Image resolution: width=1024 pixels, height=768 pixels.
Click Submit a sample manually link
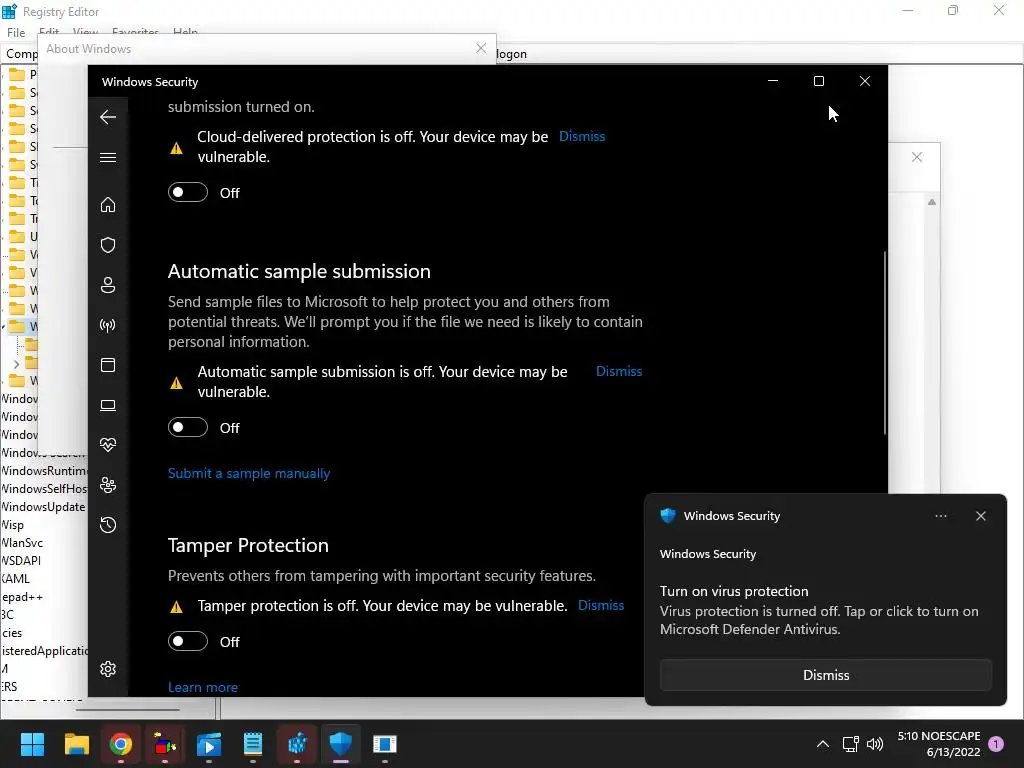pos(249,473)
